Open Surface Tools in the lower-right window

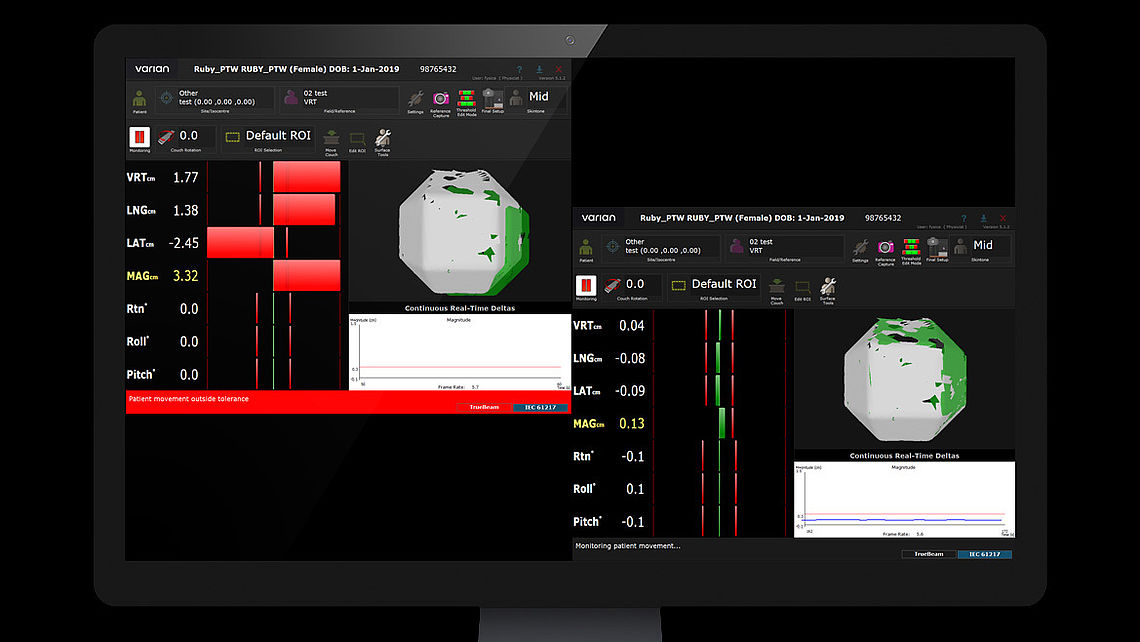click(827, 287)
